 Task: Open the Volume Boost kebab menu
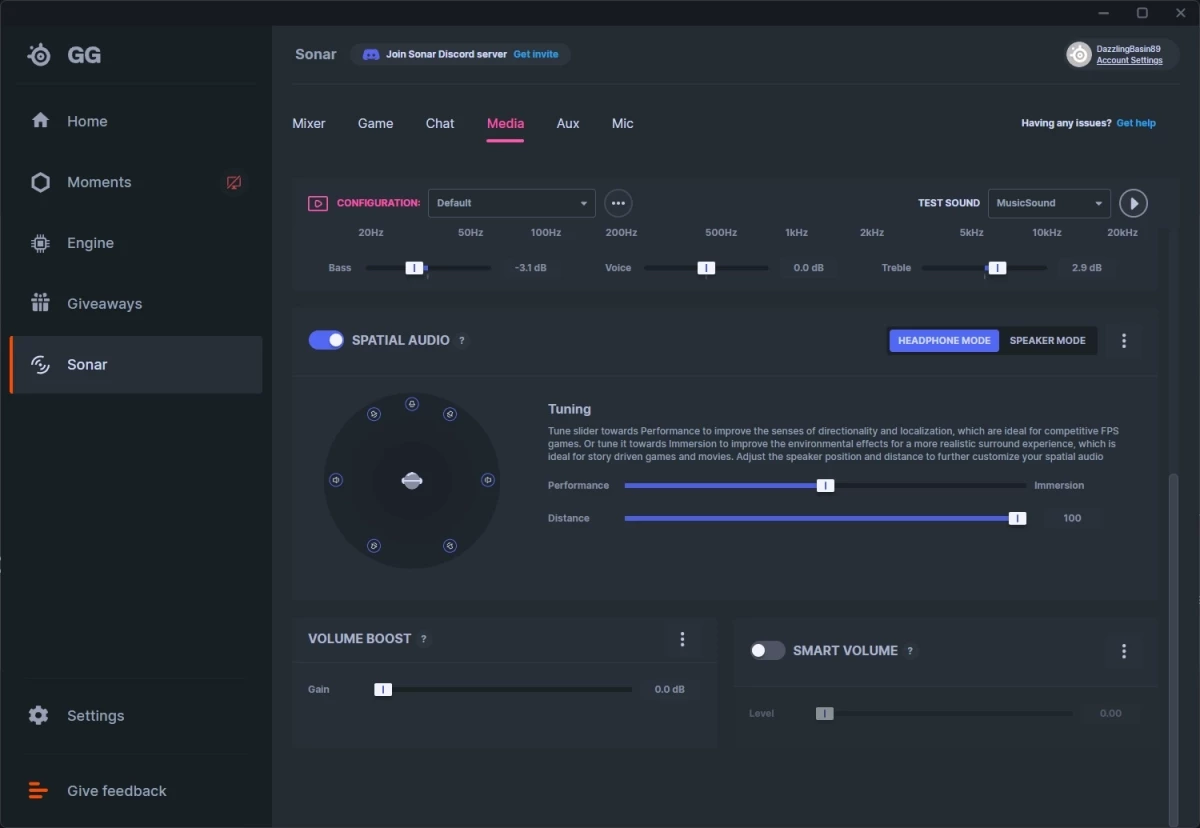coord(682,639)
